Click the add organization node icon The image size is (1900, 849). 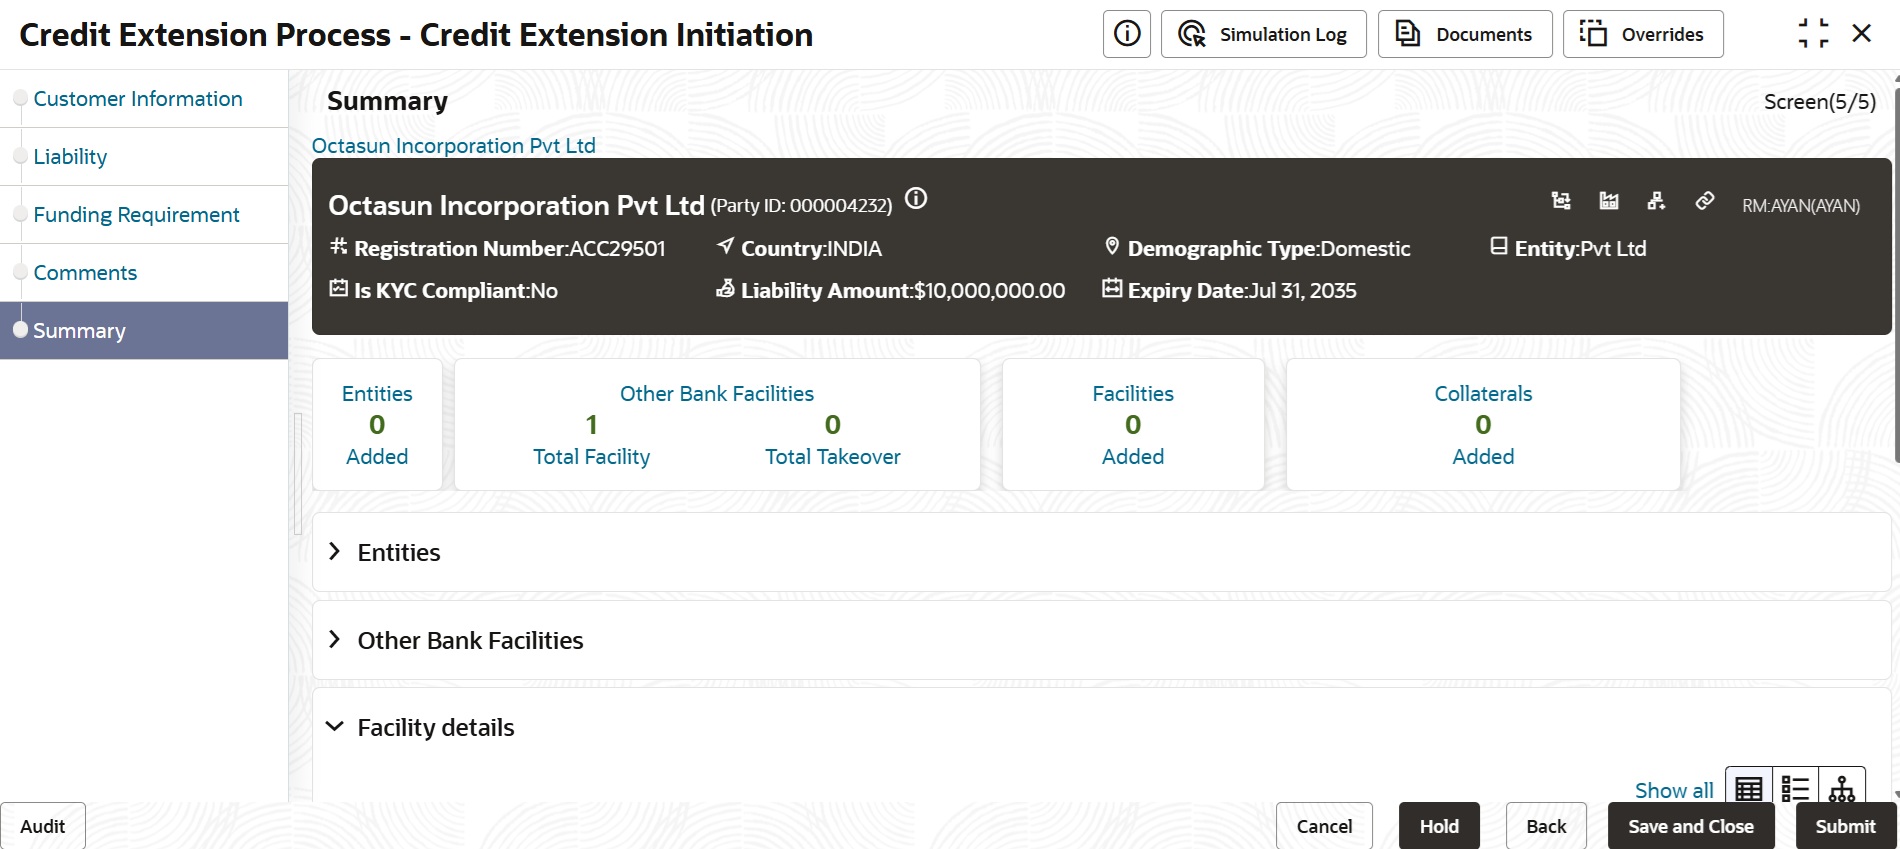point(1657,201)
